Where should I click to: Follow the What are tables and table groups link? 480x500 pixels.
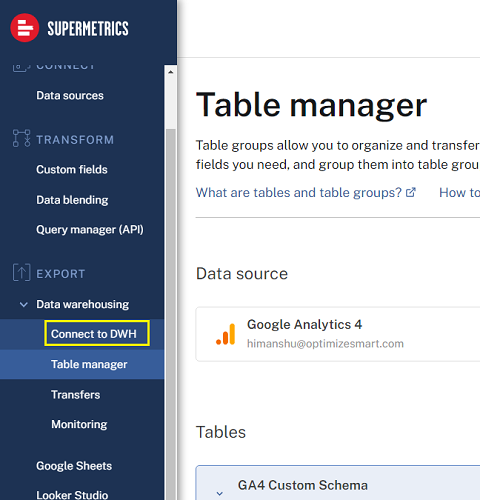[x=299, y=192]
